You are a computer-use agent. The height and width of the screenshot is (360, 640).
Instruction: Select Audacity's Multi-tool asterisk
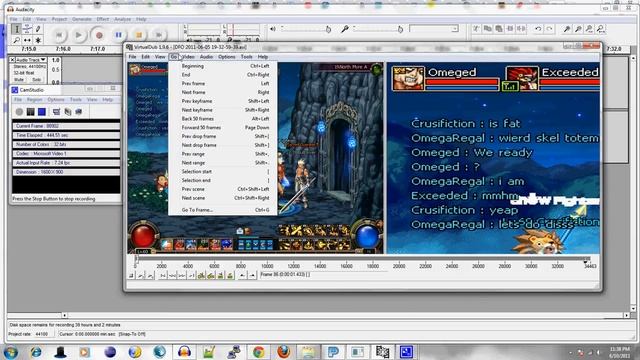38,40
